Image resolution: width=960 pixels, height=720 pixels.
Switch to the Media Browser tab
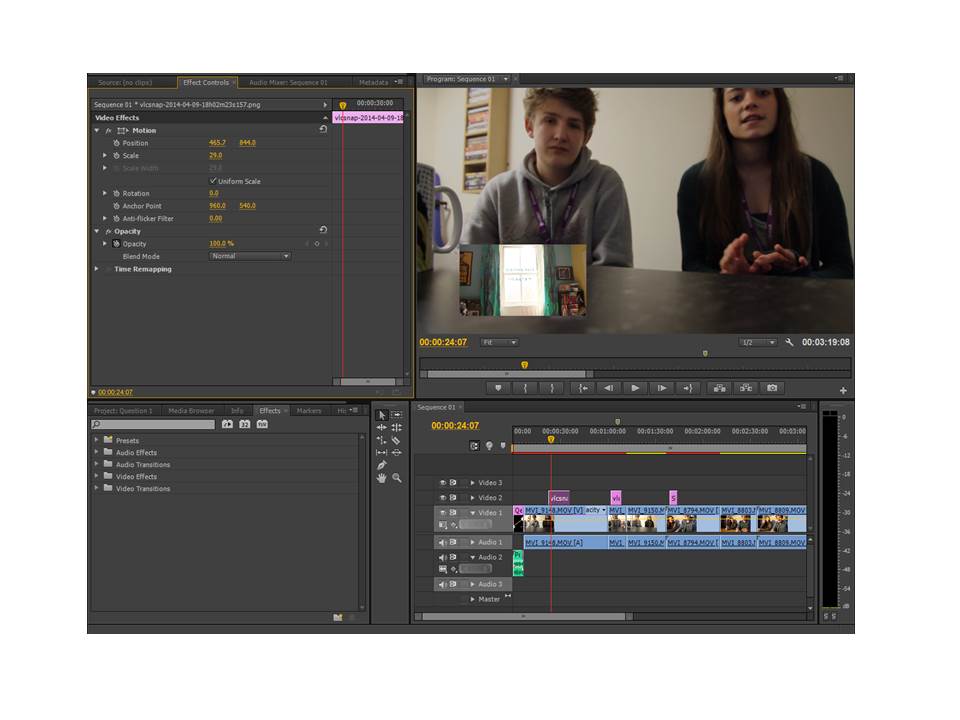(x=191, y=411)
